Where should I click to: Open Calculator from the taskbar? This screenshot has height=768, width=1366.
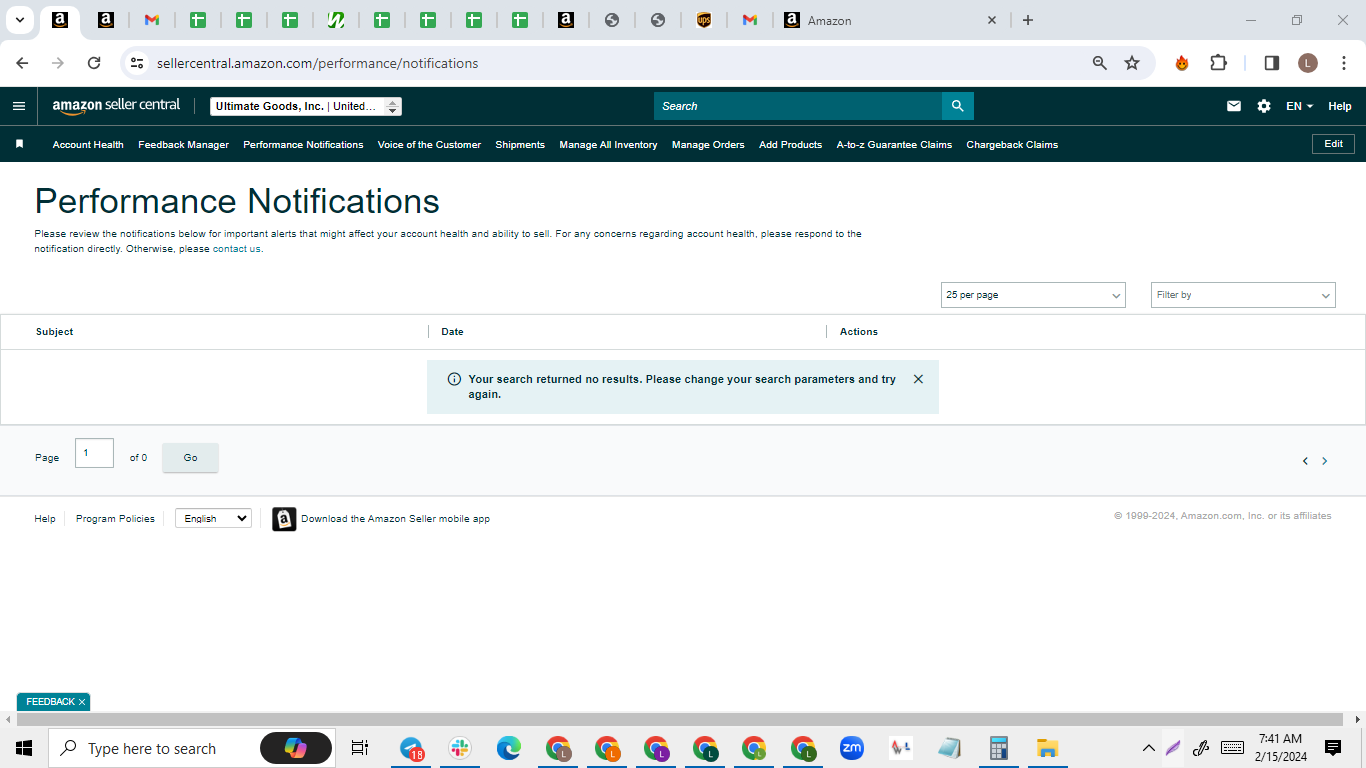pos(998,748)
